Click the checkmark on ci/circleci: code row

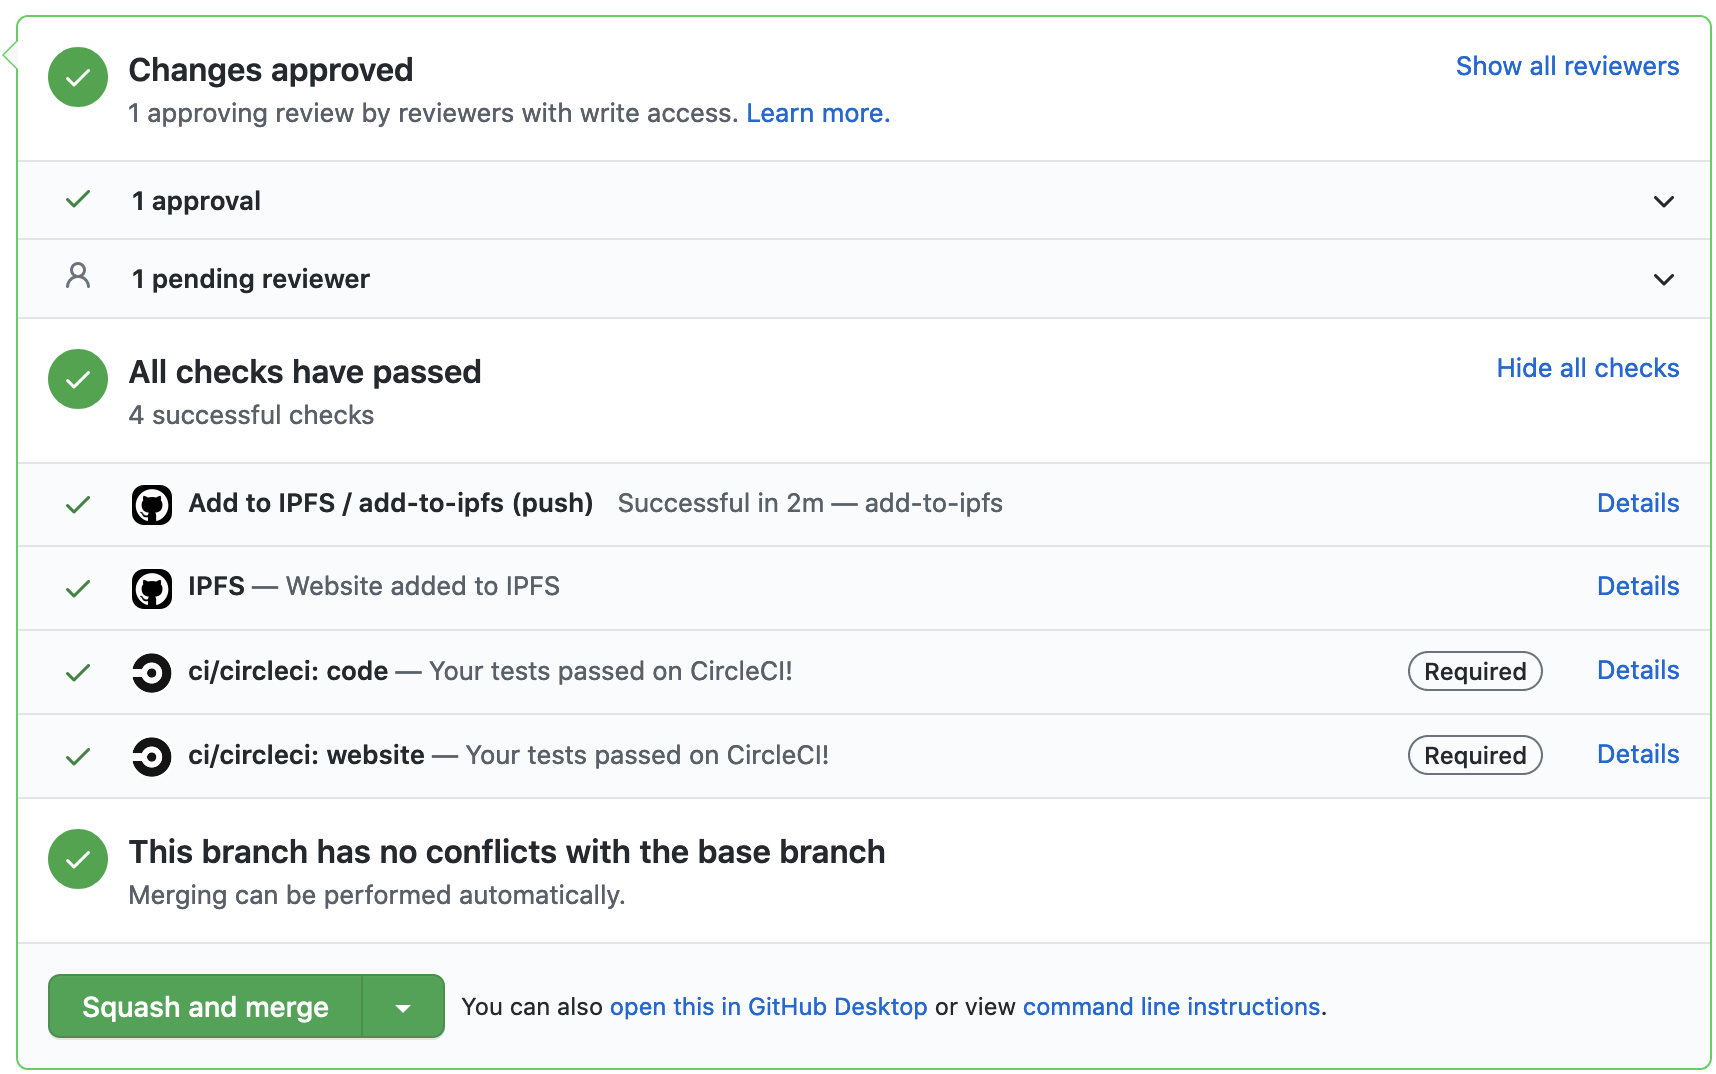(78, 673)
